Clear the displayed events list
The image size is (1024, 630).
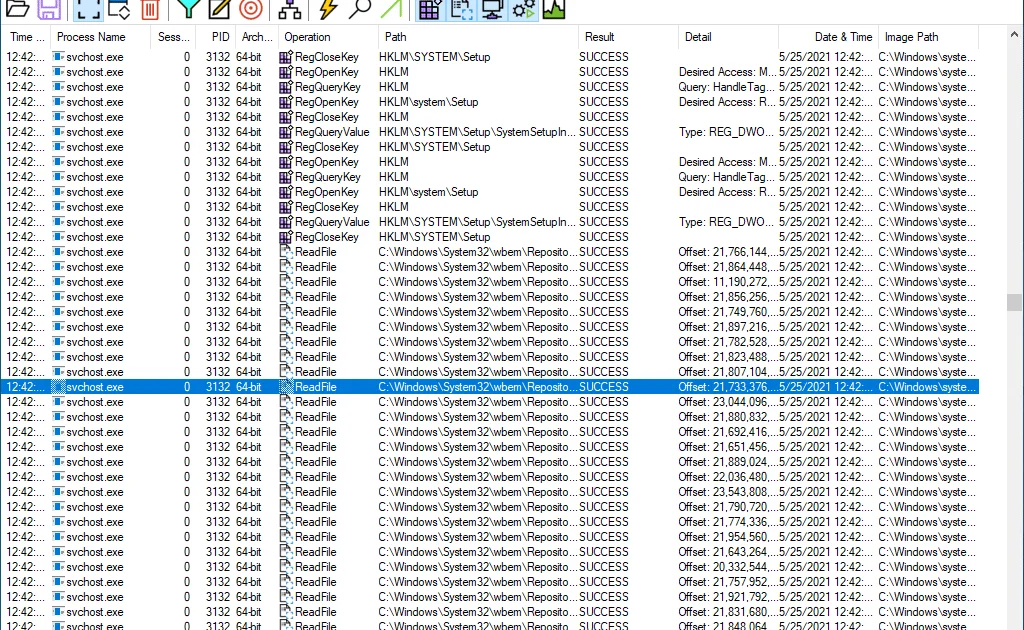point(148,10)
